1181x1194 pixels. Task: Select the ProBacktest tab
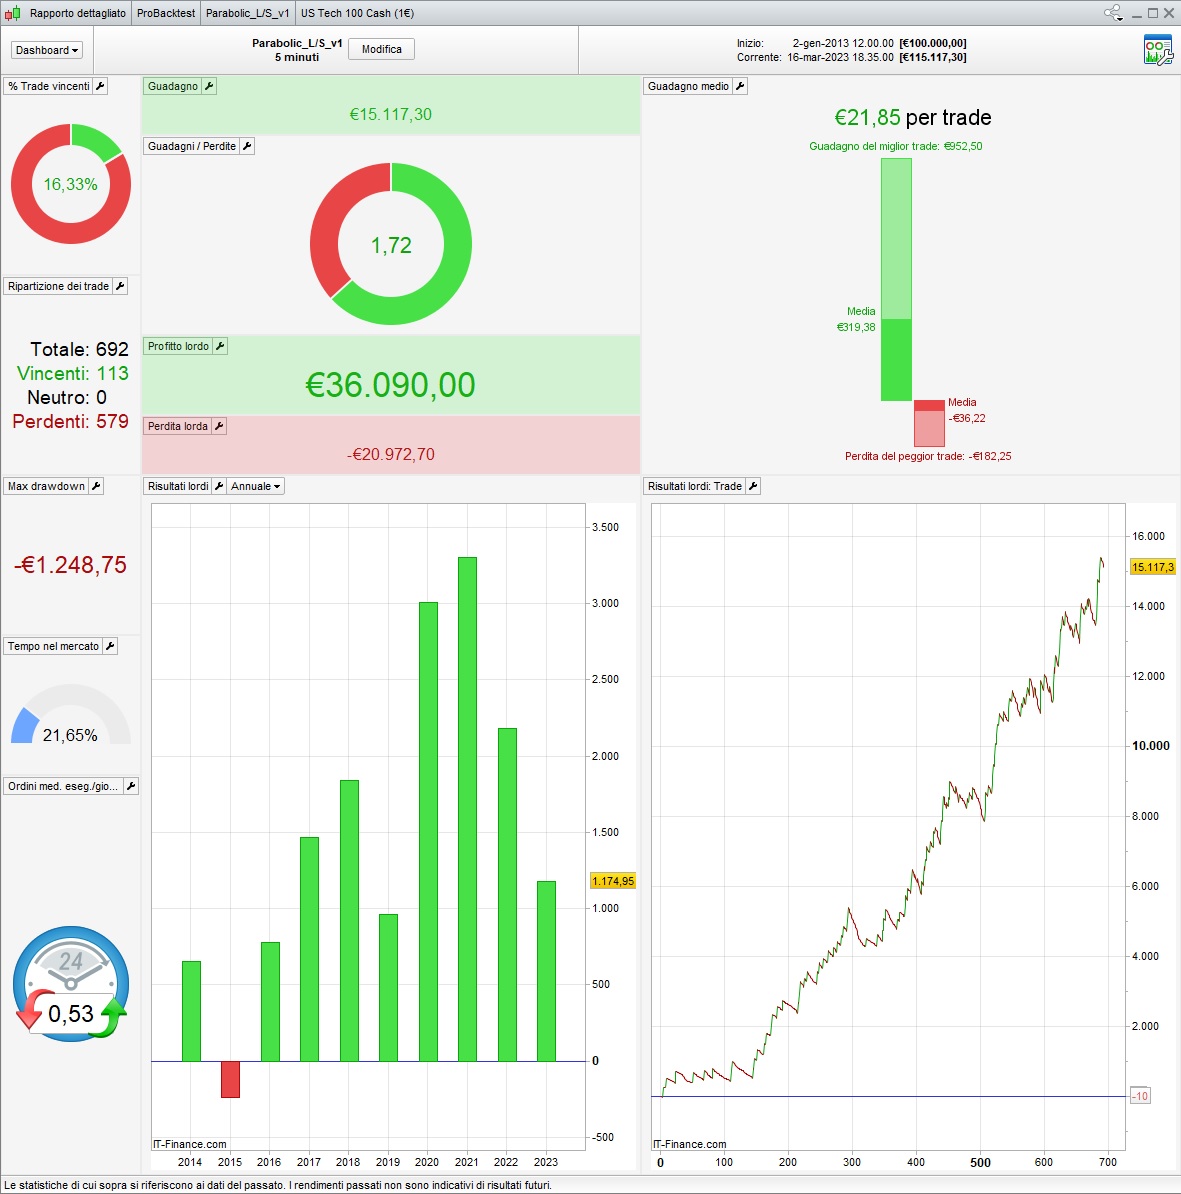166,13
